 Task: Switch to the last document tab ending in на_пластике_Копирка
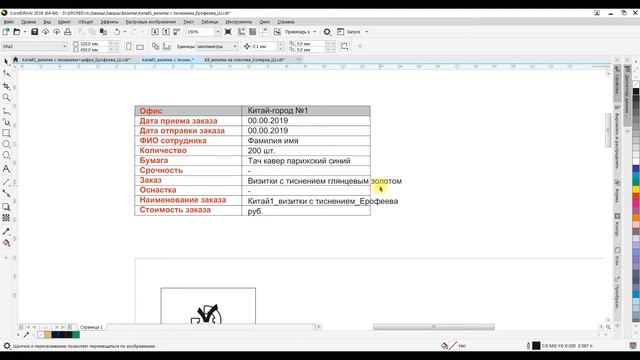point(244,60)
